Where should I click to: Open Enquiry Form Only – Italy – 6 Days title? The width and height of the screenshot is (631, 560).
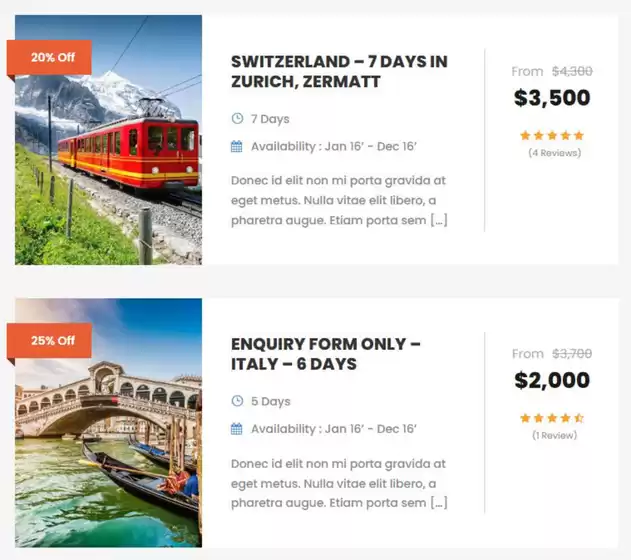[x=325, y=354]
